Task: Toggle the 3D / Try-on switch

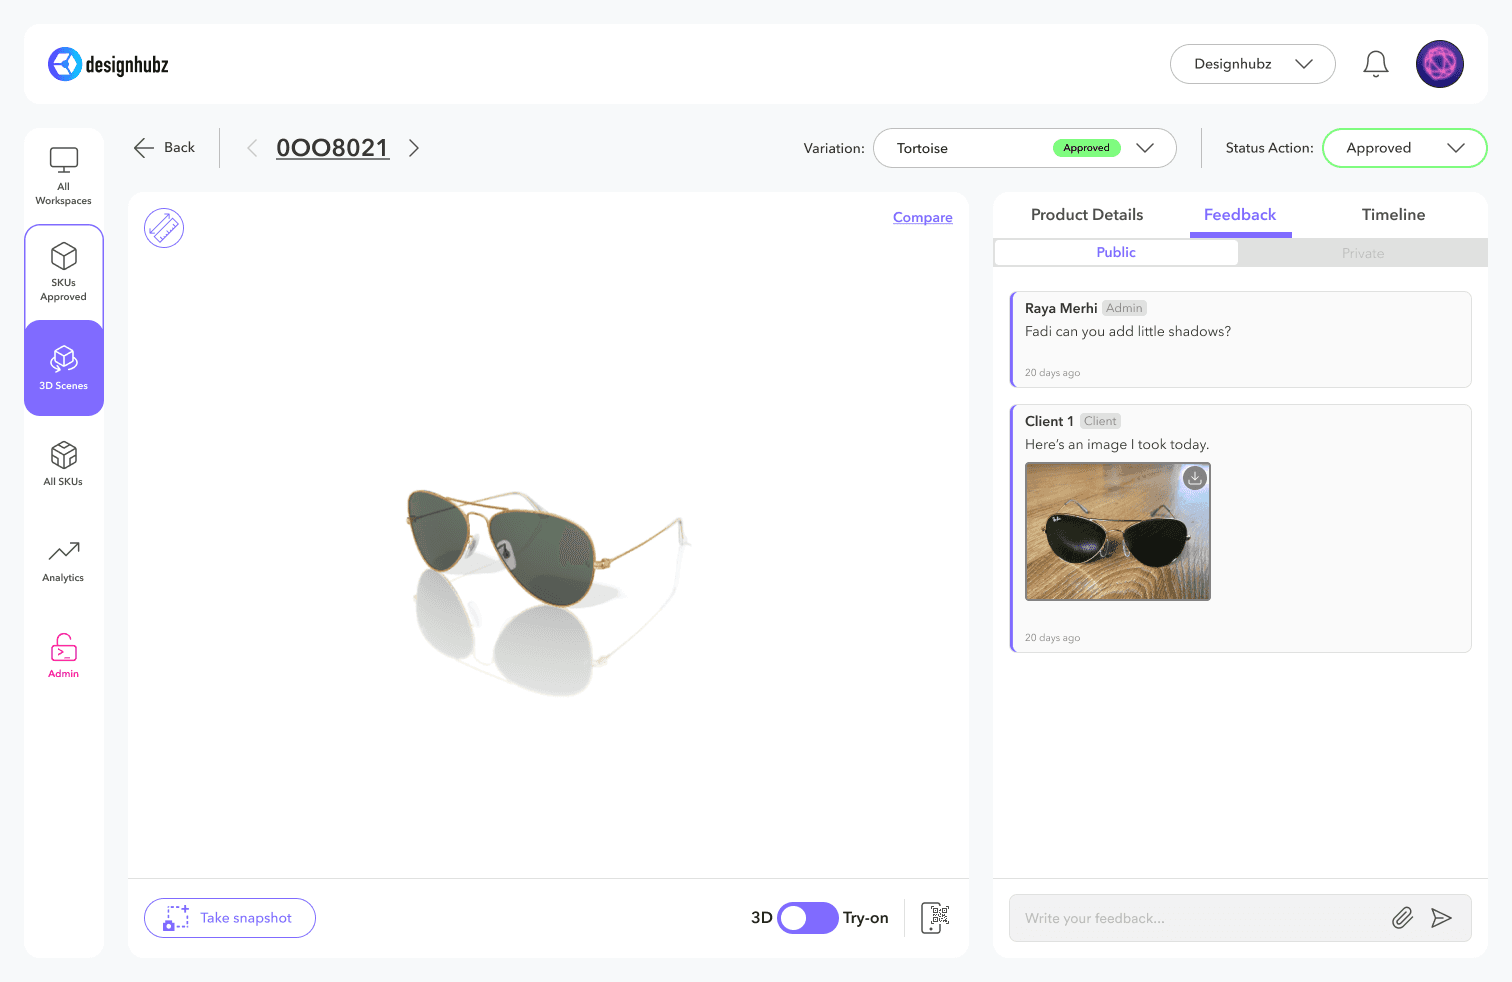Action: (808, 918)
